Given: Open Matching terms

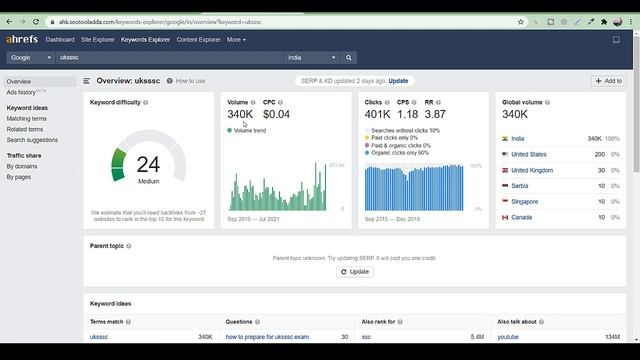Looking at the screenshot, I should (x=27, y=119).
